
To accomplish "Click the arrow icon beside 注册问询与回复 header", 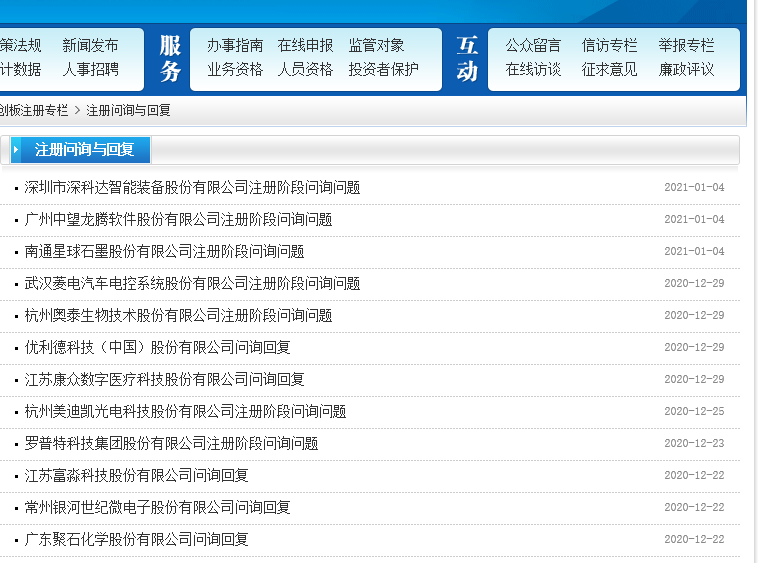I will click(x=16, y=150).
